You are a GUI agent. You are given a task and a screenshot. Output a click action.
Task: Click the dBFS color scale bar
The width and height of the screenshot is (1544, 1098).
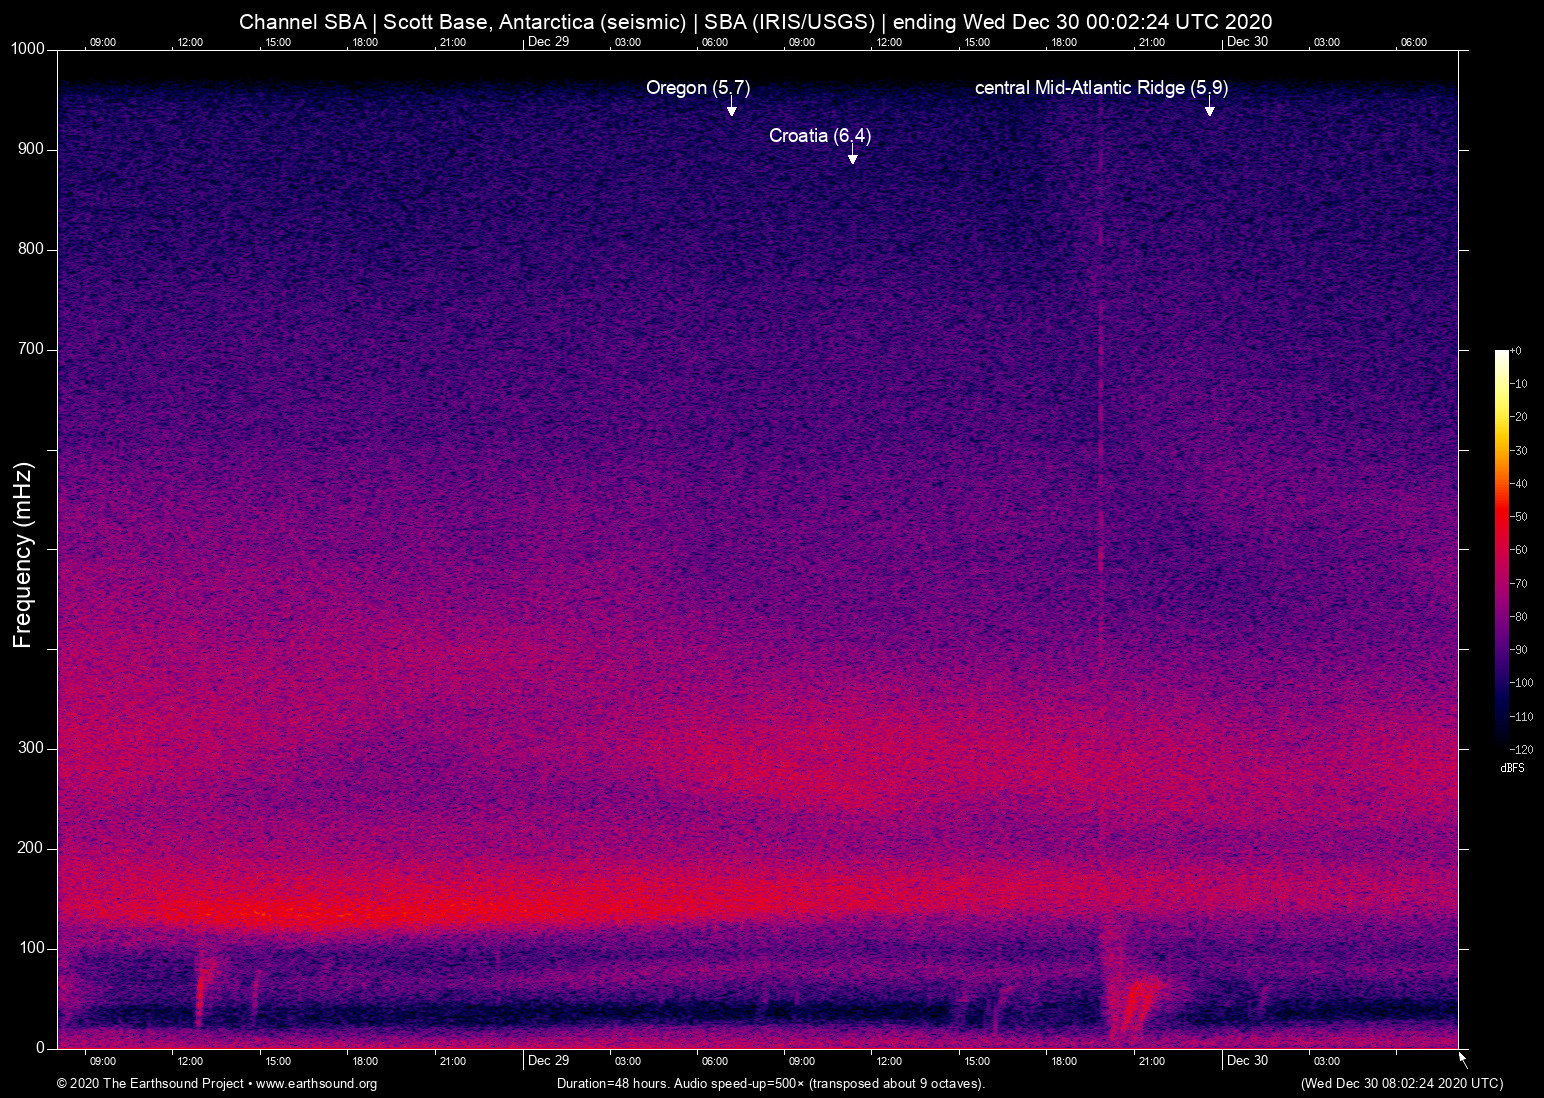pyautogui.click(x=1501, y=549)
